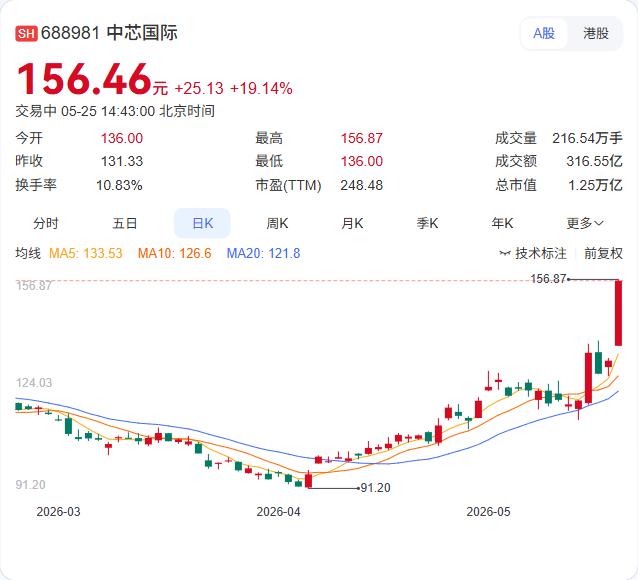Image resolution: width=638 pixels, height=580 pixels.
Task: Click the 2026-04 date axis label
Action: coord(278,512)
